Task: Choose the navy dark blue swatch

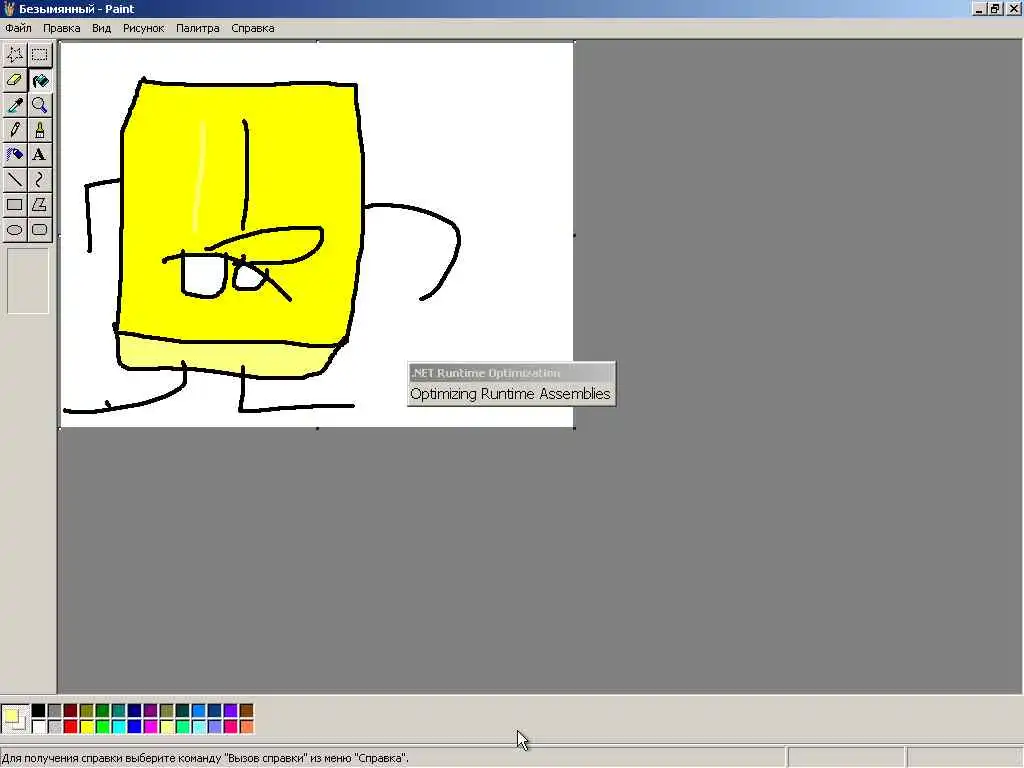Action: [135, 711]
